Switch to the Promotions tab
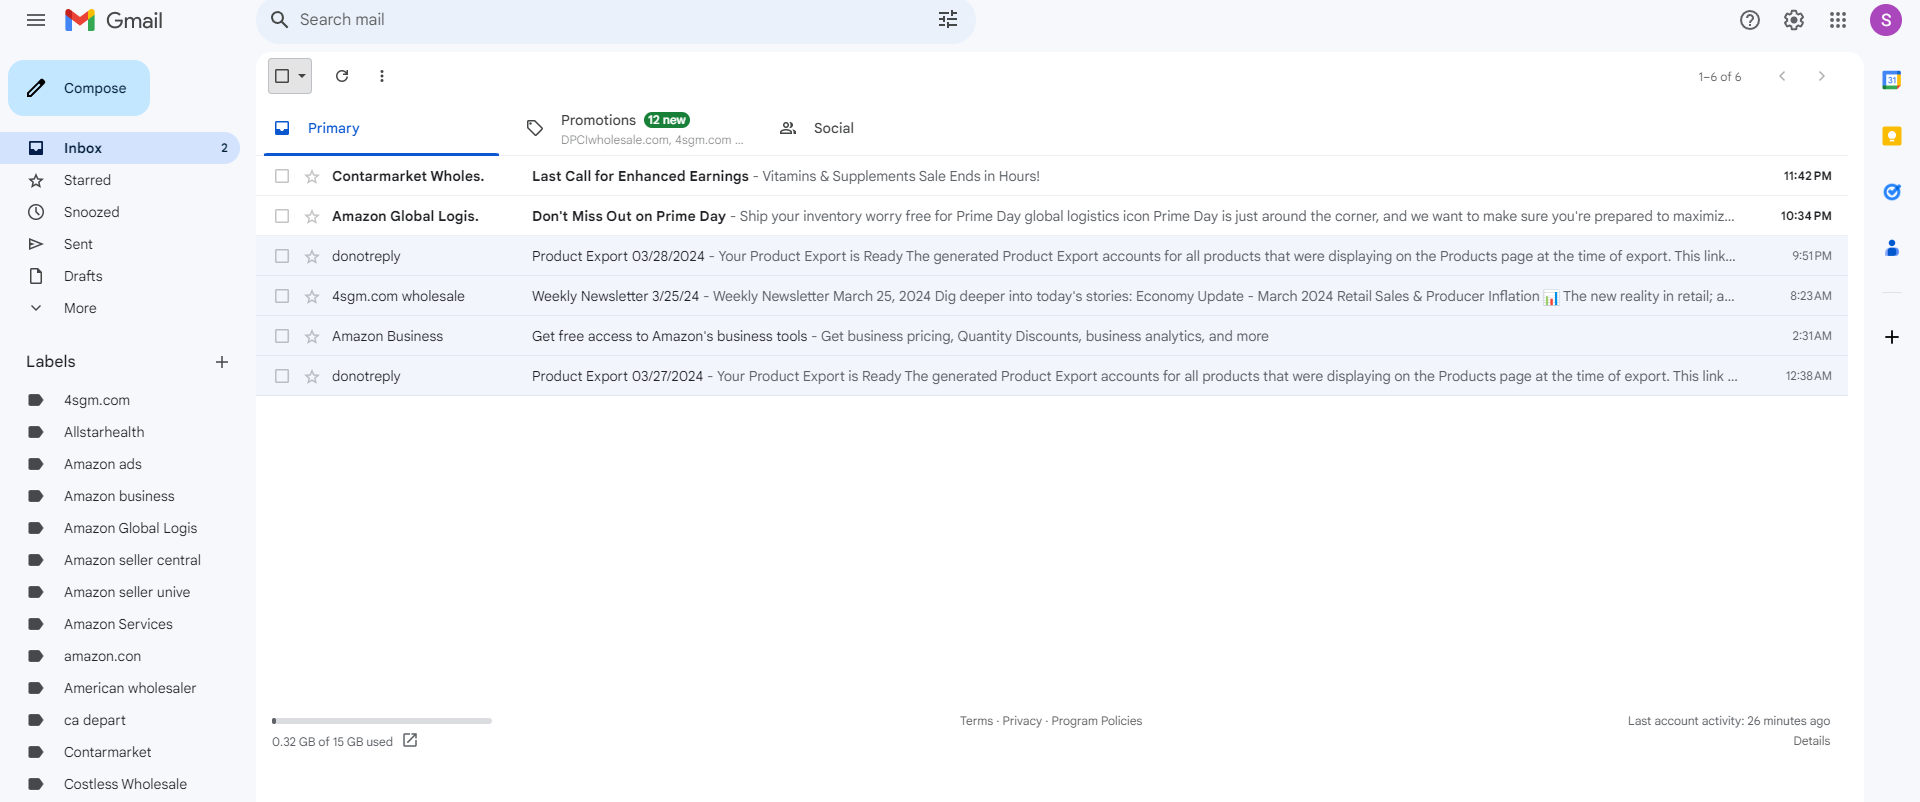Viewport: 1920px width, 802px height. point(635,128)
